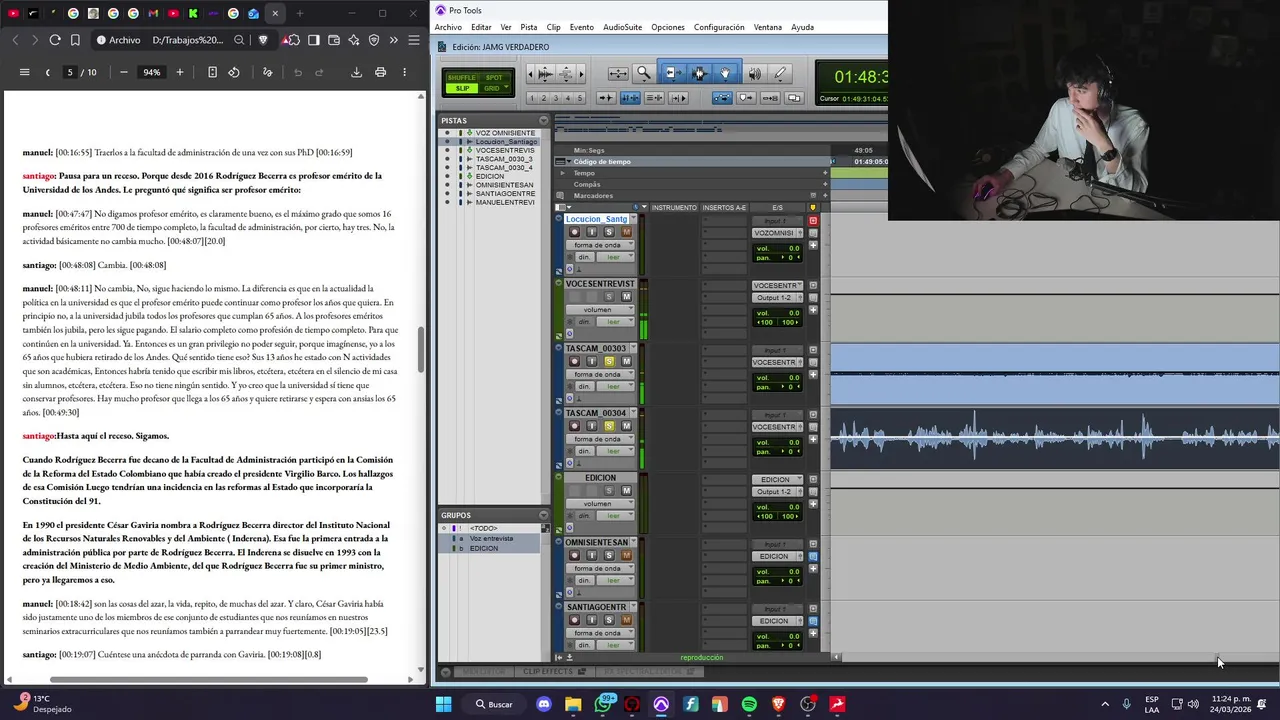The image size is (1280, 720).
Task: Mute the Locucion_Santg track
Action: click(x=626, y=232)
